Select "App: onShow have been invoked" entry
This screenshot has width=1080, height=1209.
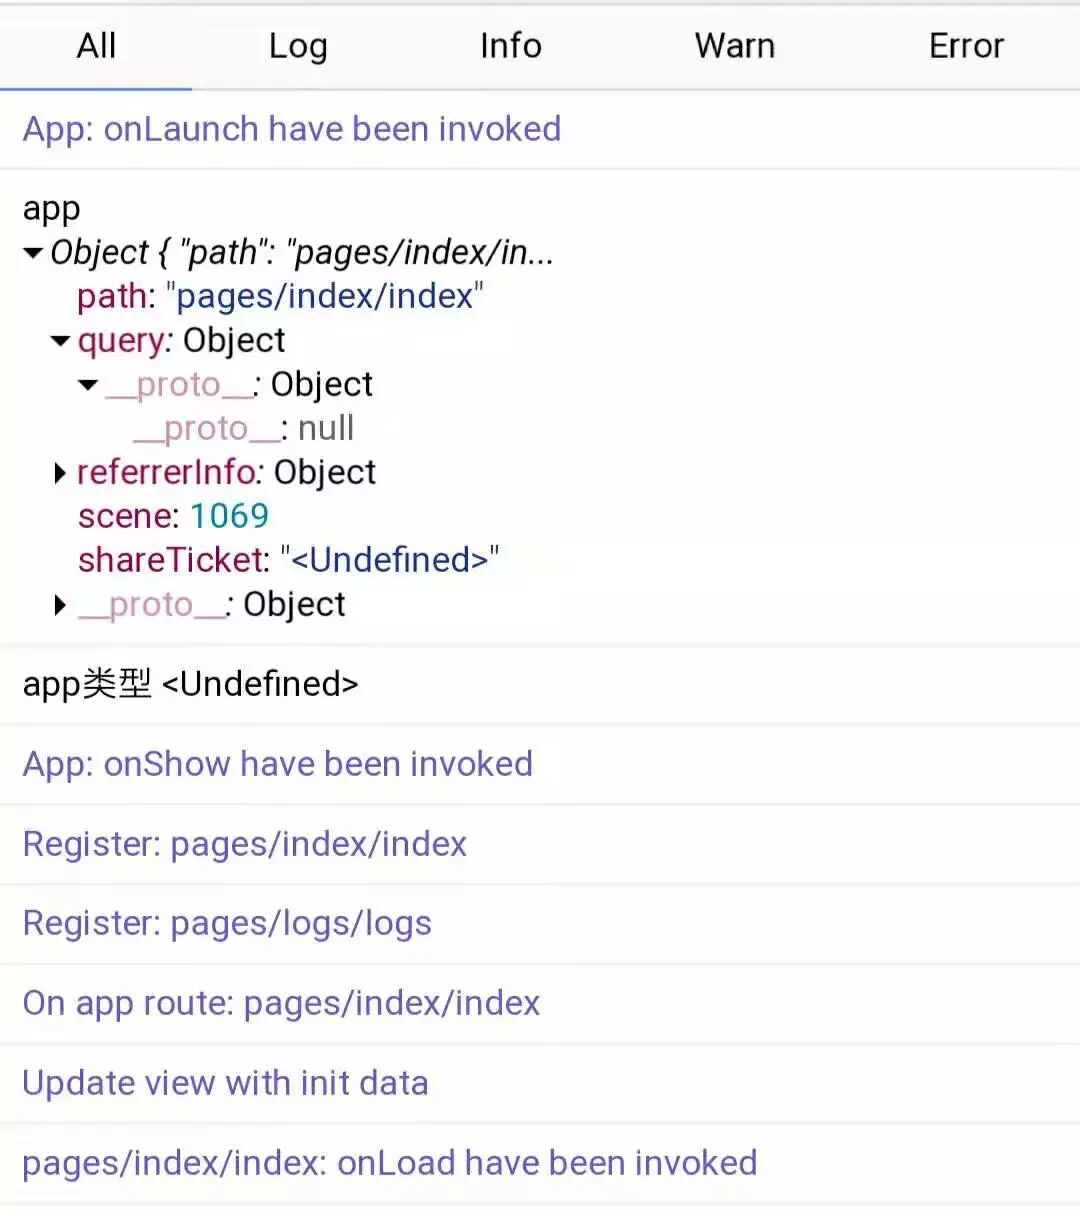pyautogui.click(x=277, y=764)
